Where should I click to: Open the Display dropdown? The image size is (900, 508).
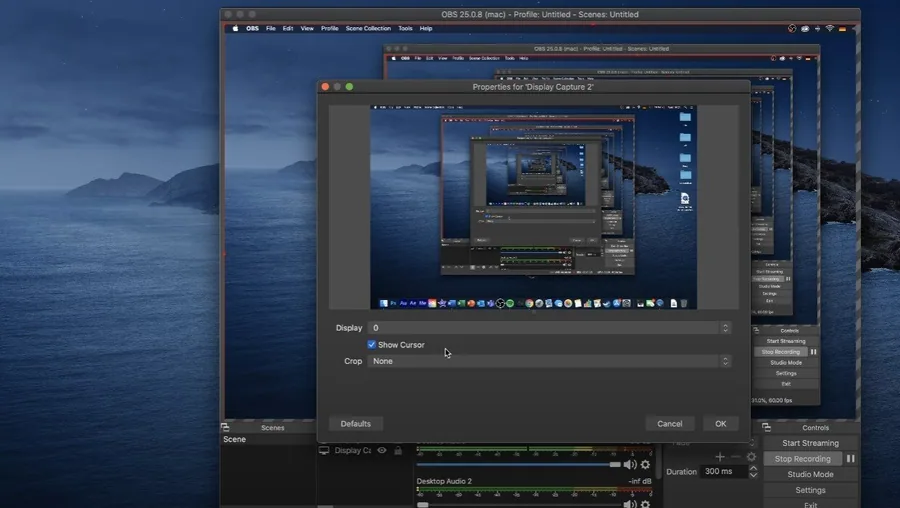coord(550,328)
